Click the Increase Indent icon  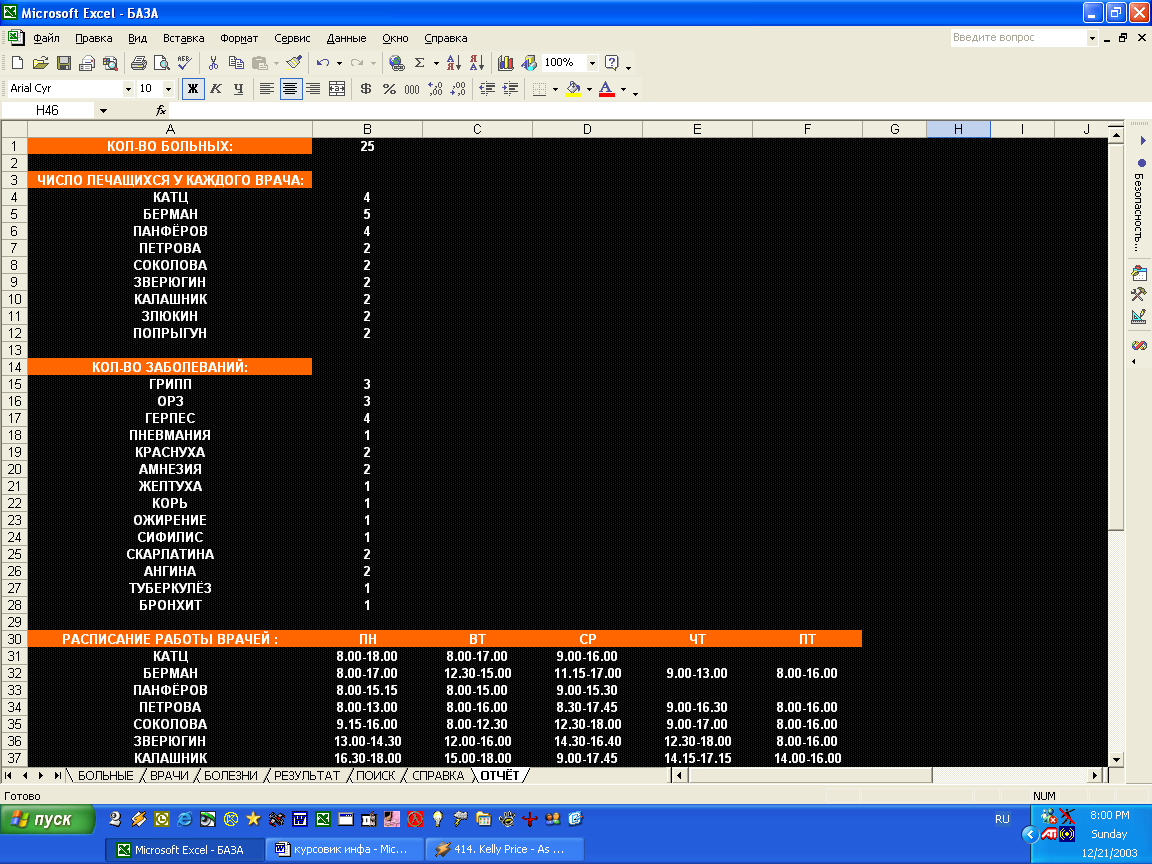[x=511, y=89]
